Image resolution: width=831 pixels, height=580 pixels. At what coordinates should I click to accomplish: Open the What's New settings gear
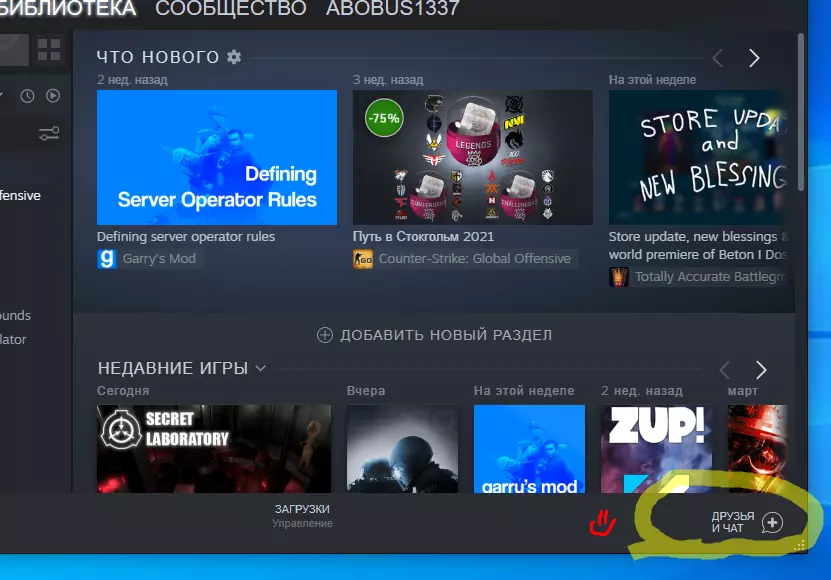(x=234, y=57)
